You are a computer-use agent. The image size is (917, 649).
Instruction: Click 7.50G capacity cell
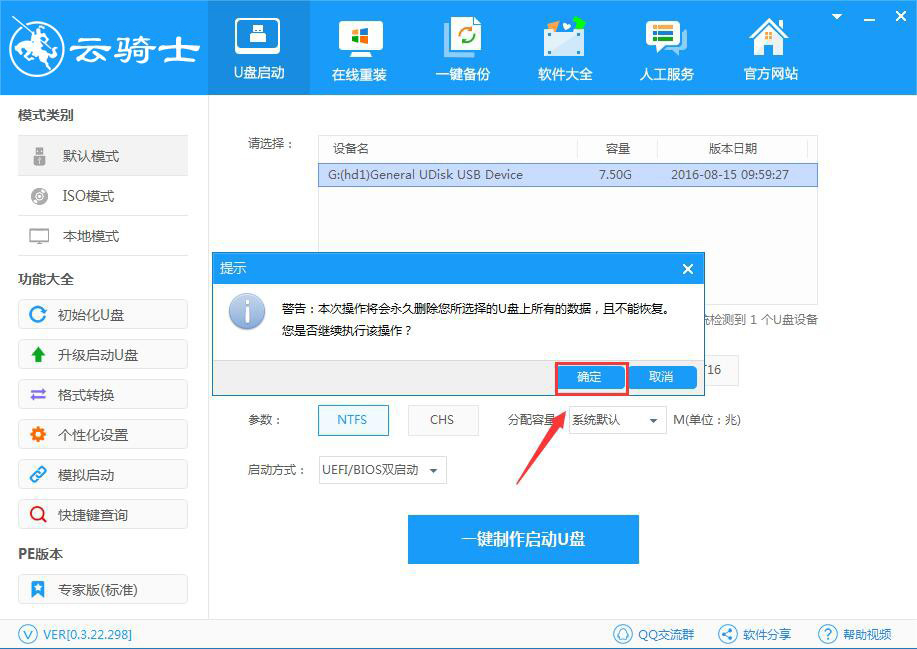pyautogui.click(x=615, y=175)
